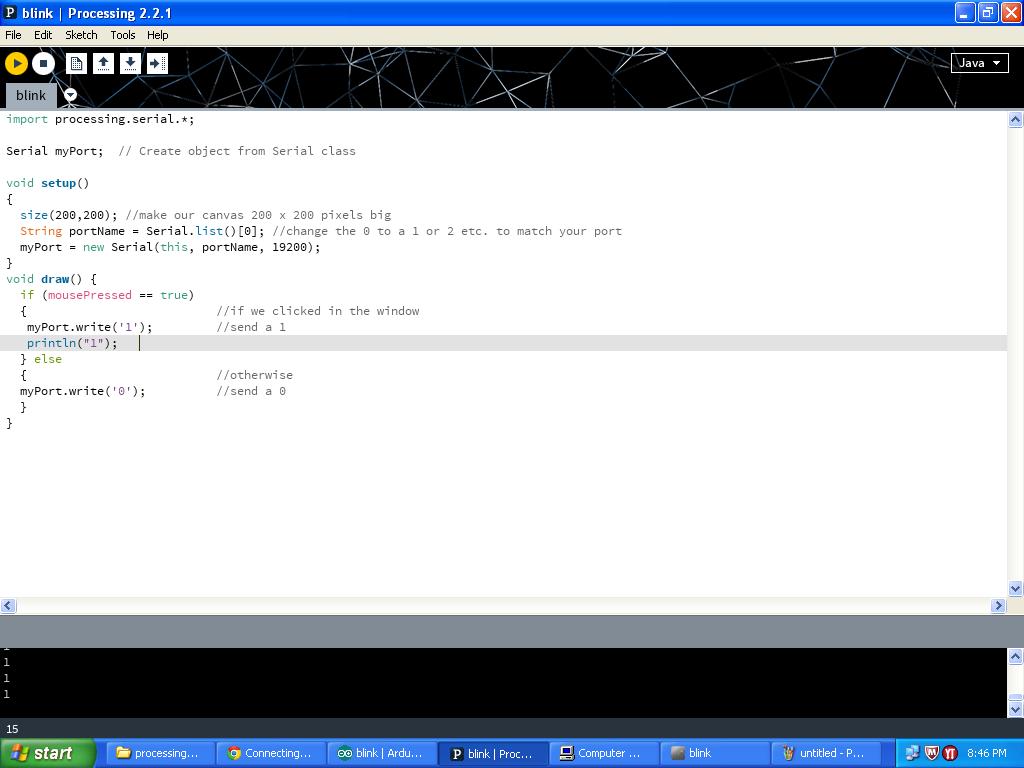Image resolution: width=1024 pixels, height=768 pixels.
Task: Click the '//send a 0' comment
Action: click(251, 391)
